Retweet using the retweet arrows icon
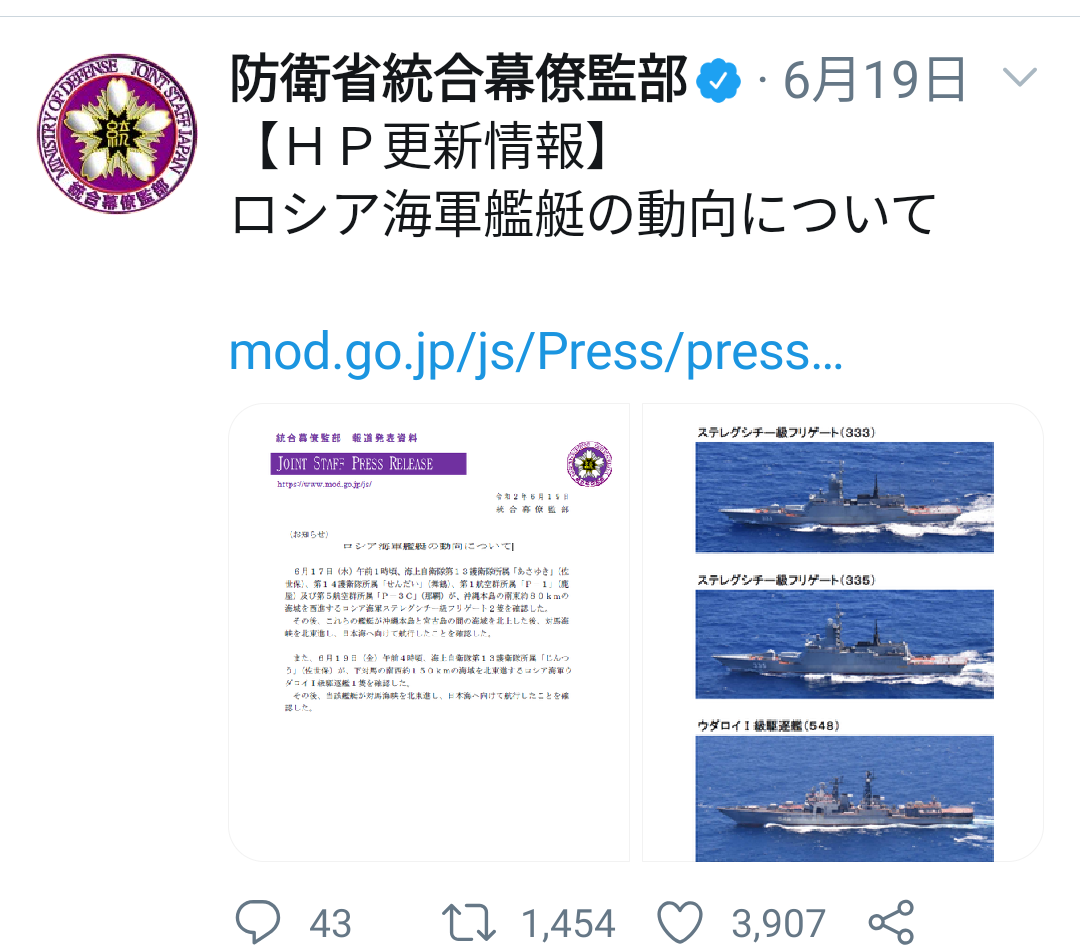1080x951 pixels. [x=468, y=923]
